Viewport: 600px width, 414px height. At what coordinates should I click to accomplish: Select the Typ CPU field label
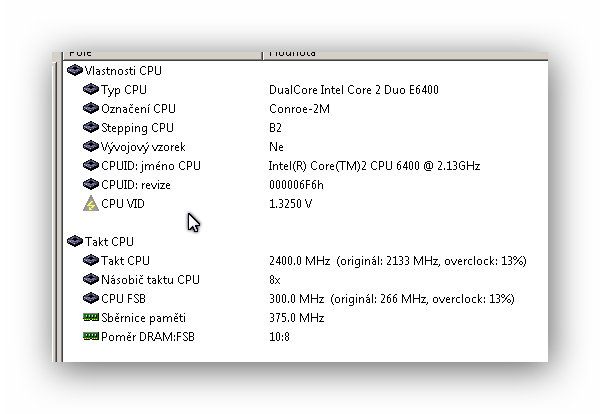point(124,90)
